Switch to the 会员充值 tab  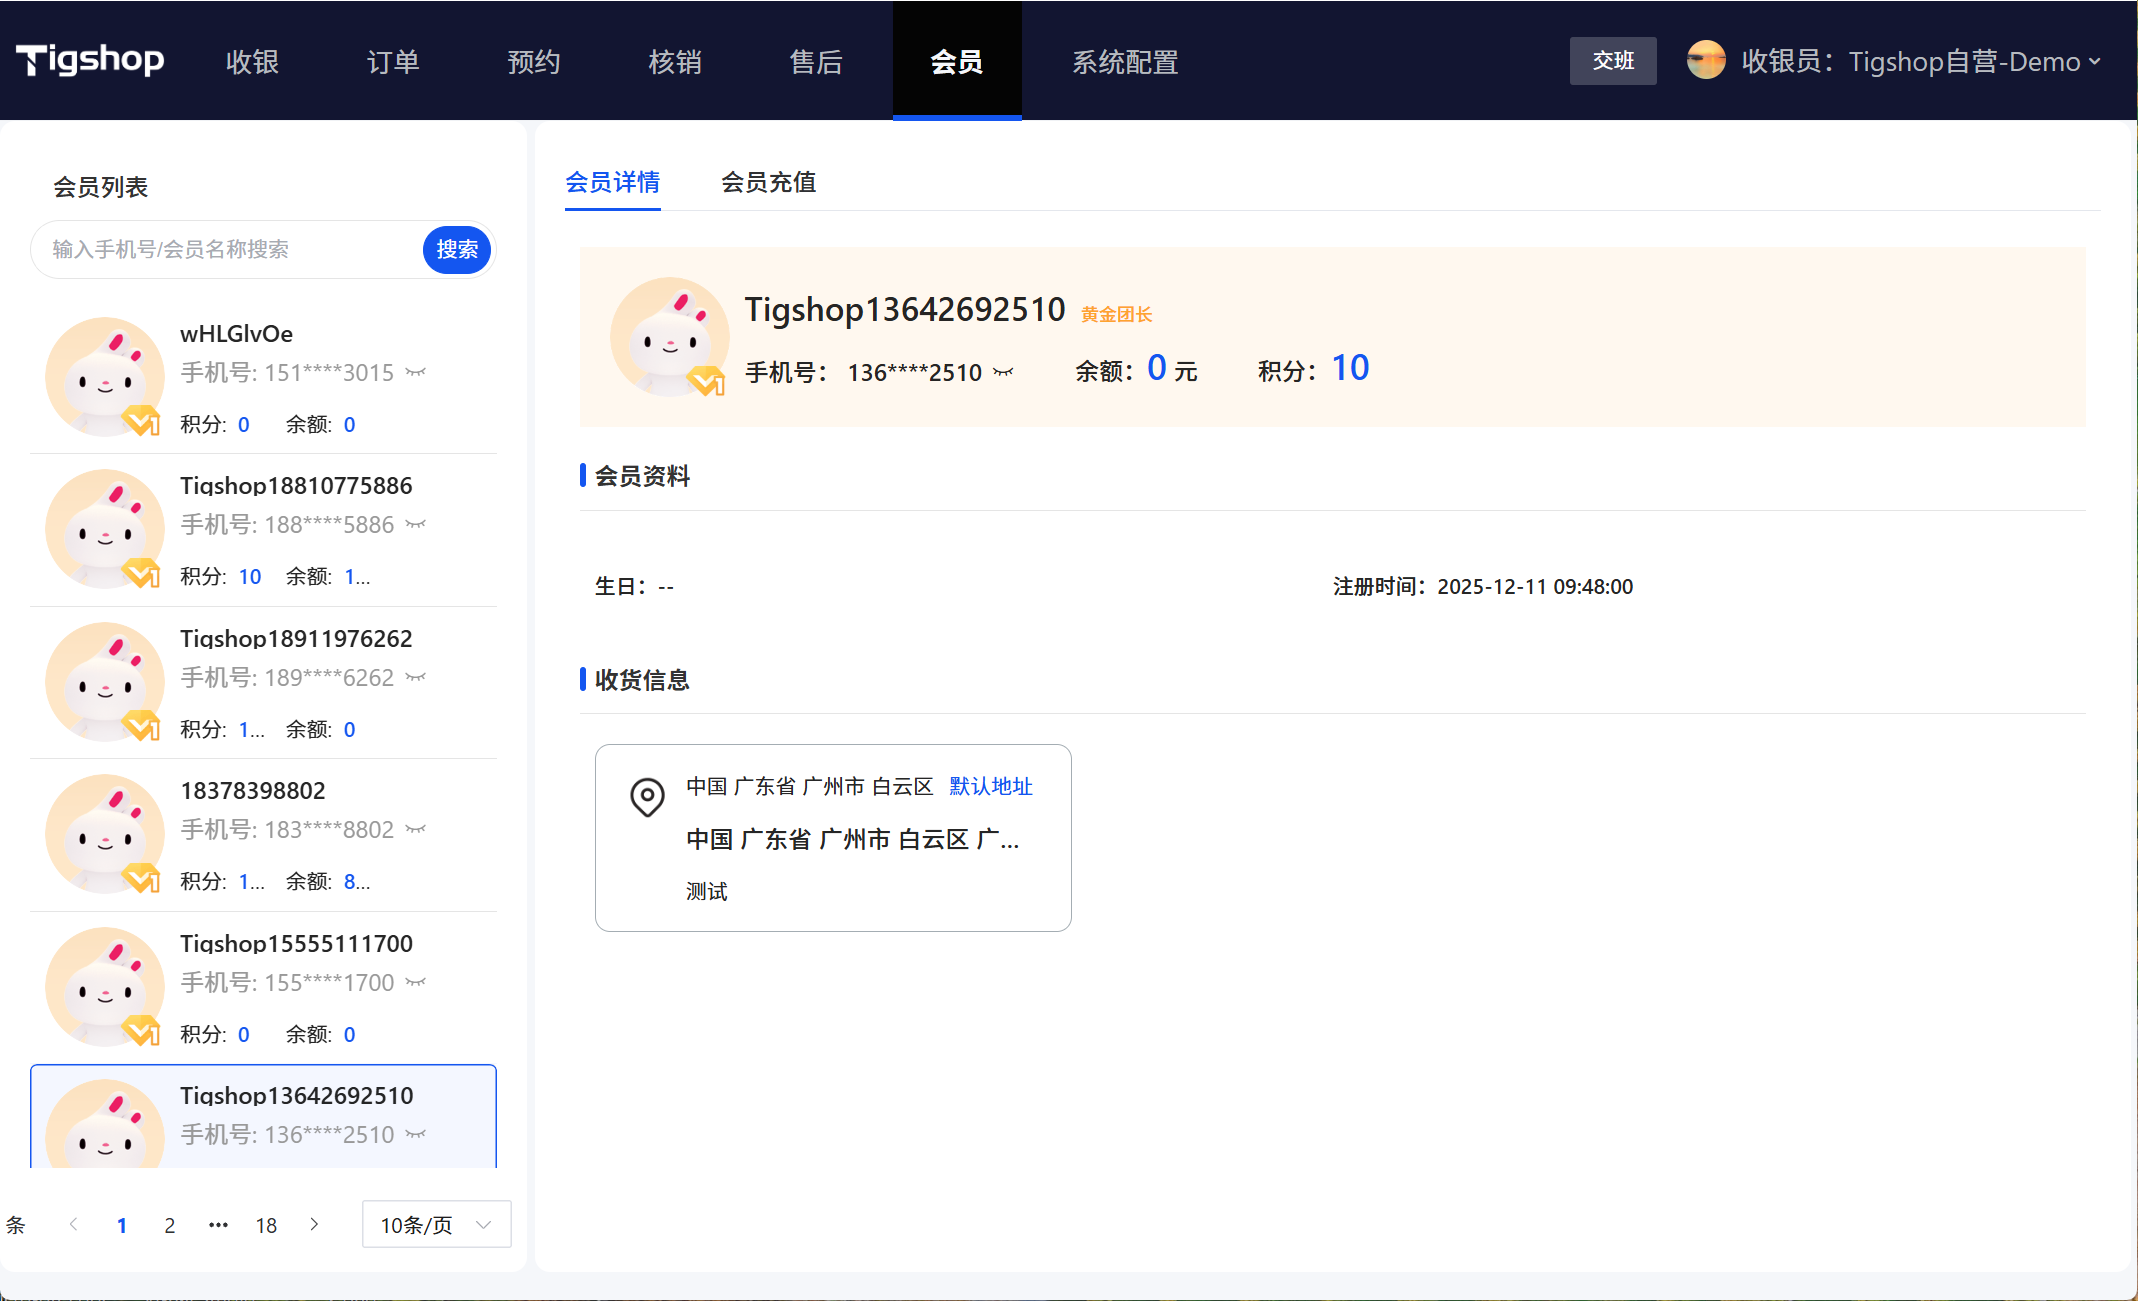click(x=768, y=182)
